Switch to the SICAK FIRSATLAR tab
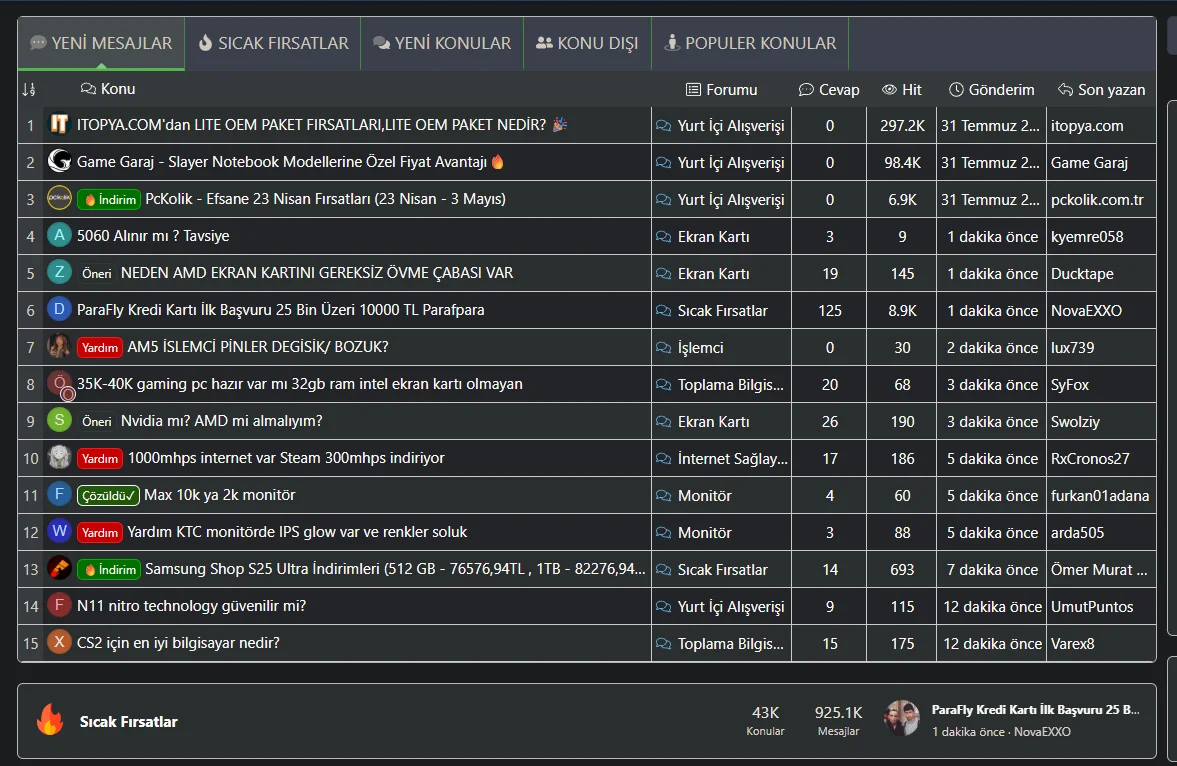Image resolution: width=1177 pixels, height=766 pixels. coord(273,44)
